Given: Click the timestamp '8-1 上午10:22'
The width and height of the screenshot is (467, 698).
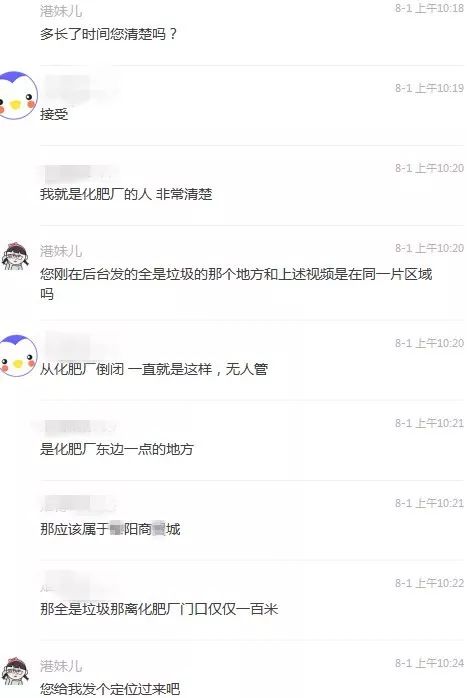Looking at the screenshot, I should click(429, 583).
